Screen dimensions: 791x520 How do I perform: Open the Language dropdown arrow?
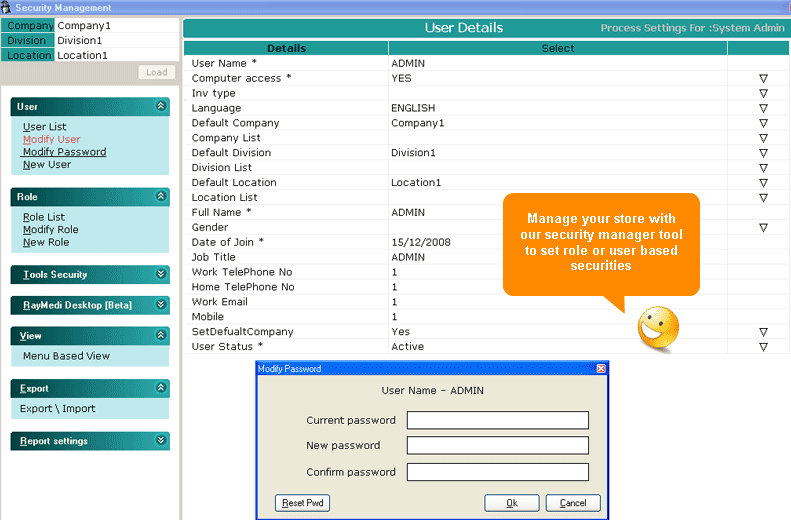pos(762,108)
